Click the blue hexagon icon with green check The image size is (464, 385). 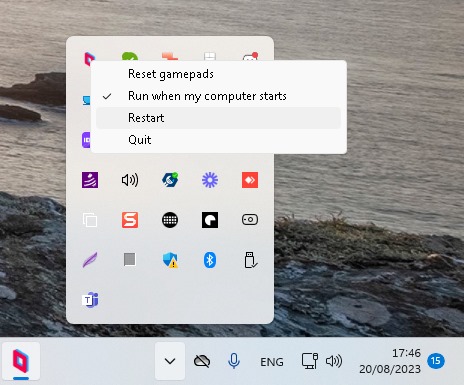170,180
